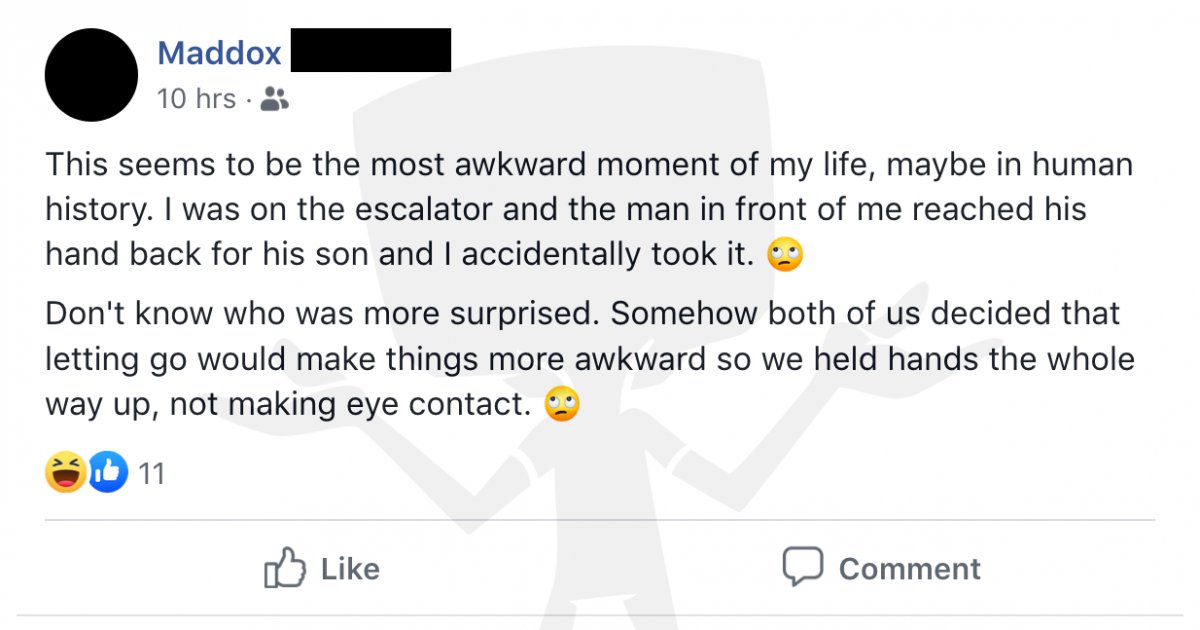Click the friends audience icon beside 10 hrs
1200x630 pixels.
tap(274, 98)
